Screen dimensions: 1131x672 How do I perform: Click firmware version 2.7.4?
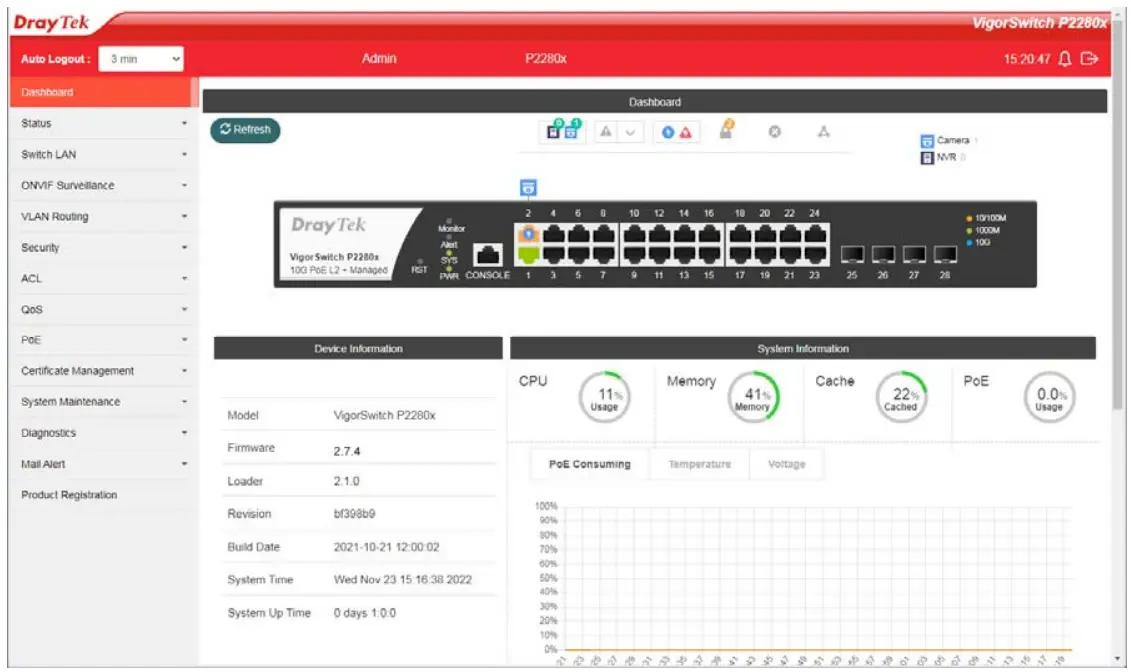(347, 451)
